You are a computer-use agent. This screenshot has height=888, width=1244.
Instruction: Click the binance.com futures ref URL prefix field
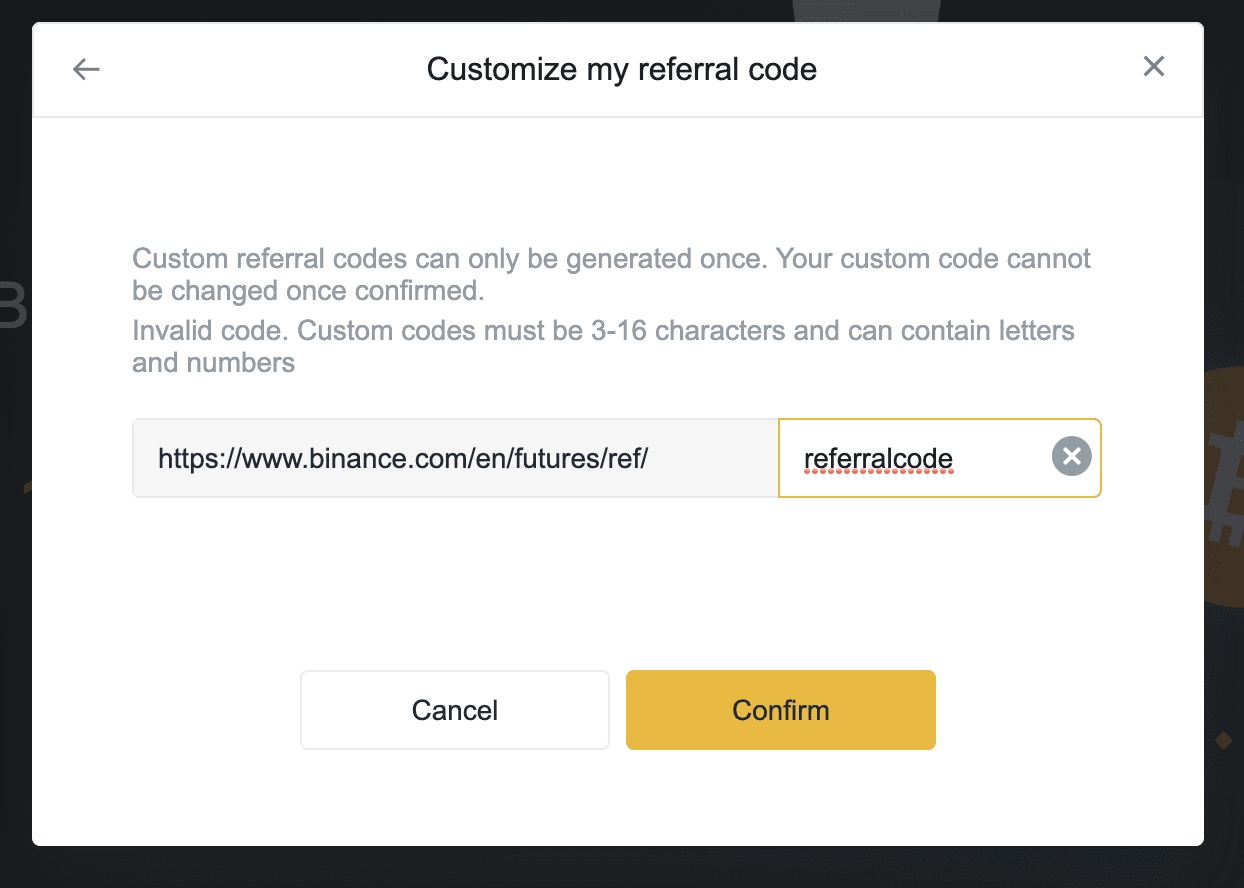pyautogui.click(x=455, y=458)
